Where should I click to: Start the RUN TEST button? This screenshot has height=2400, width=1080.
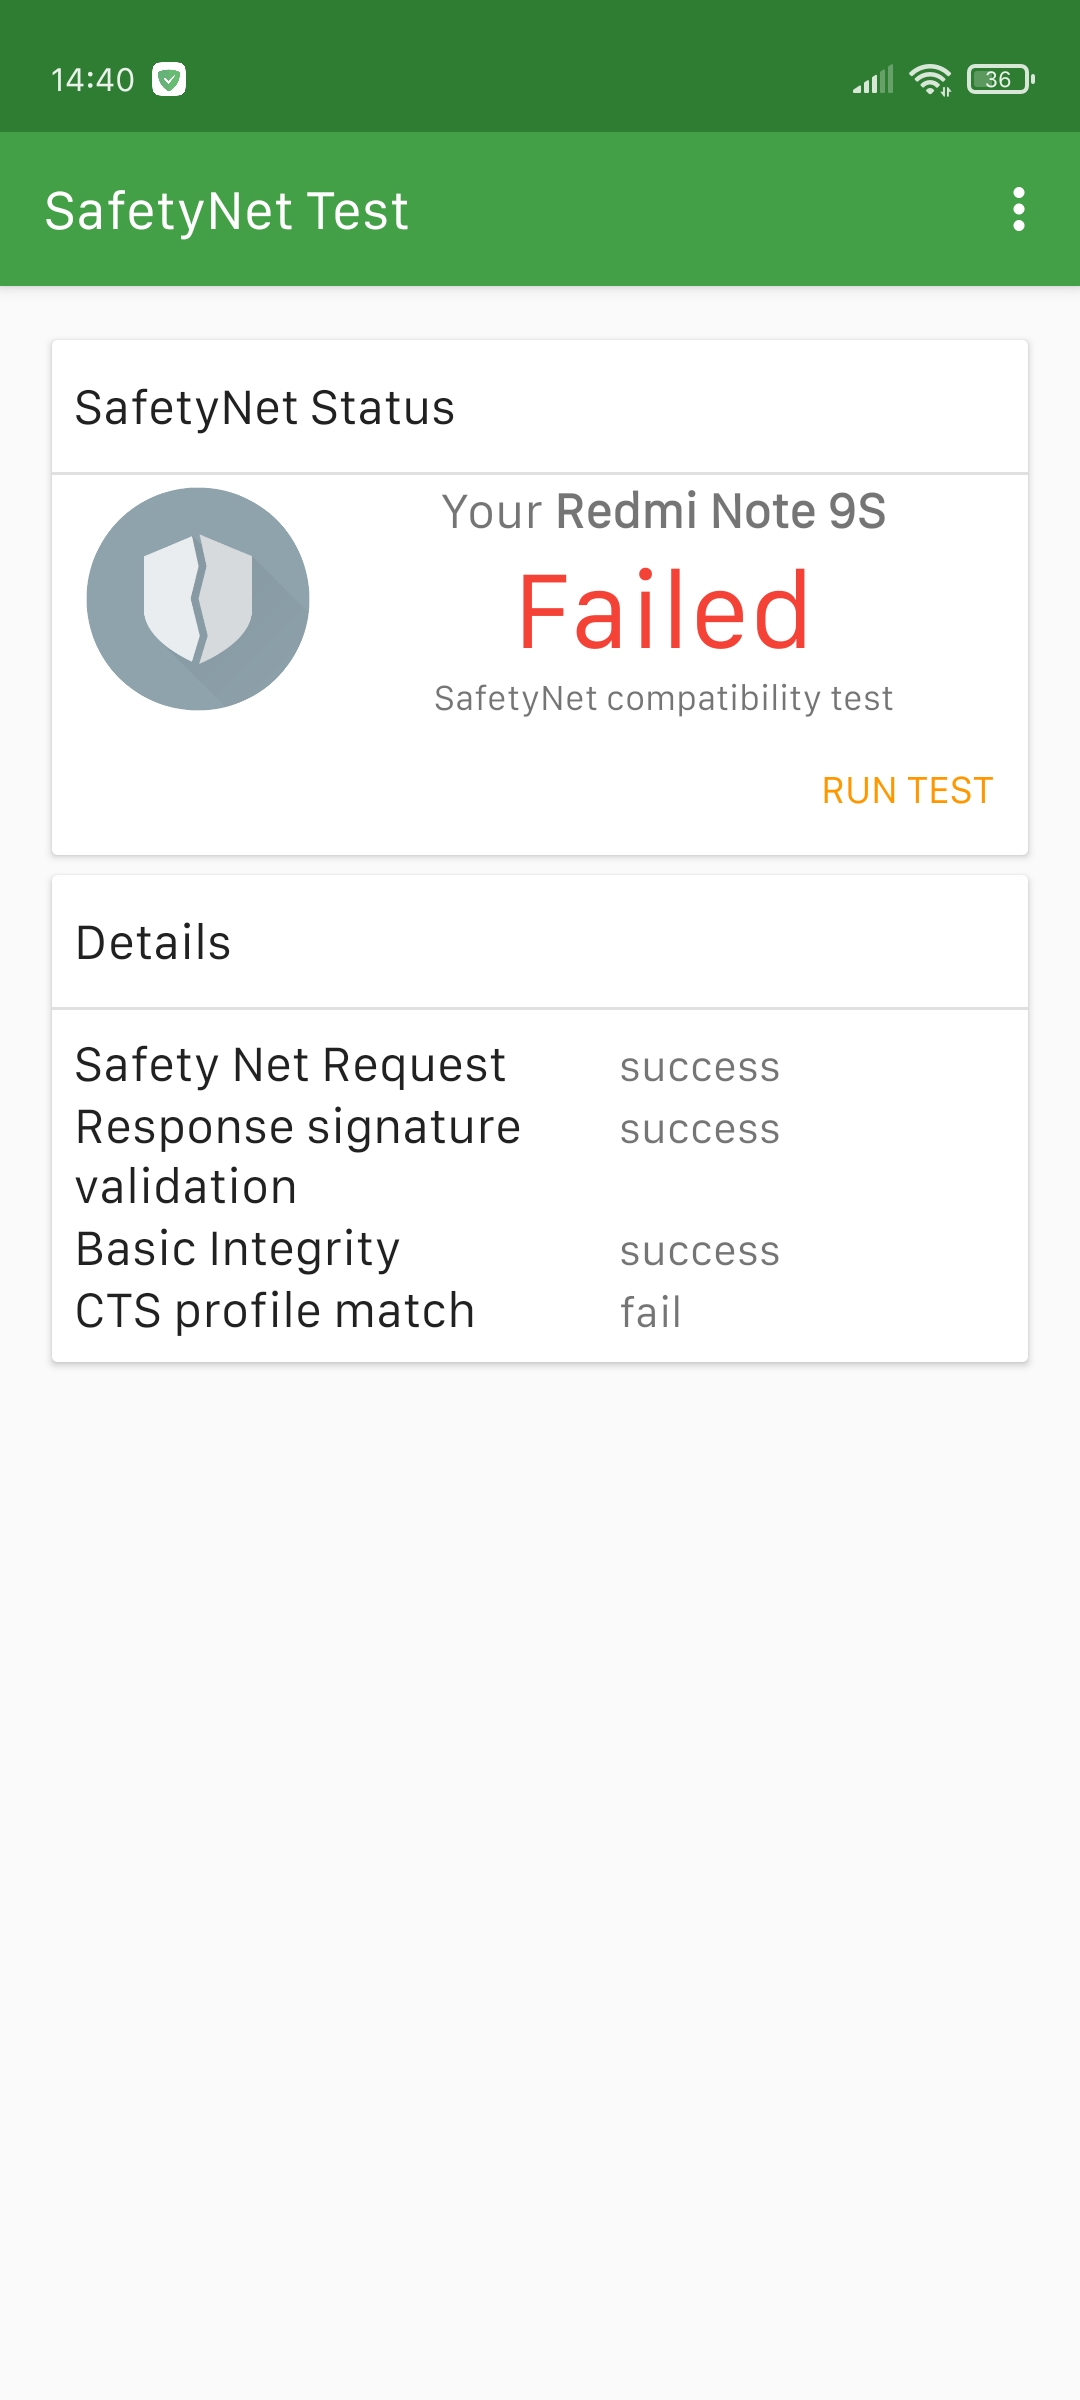pos(908,791)
